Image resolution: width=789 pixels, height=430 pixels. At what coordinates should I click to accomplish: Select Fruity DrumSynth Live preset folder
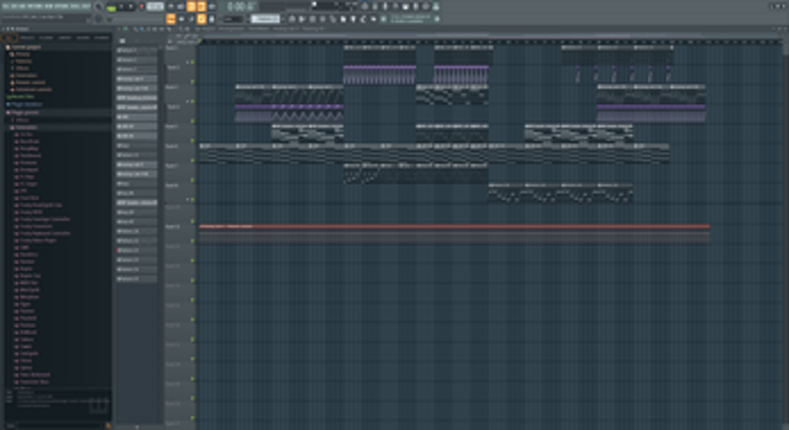click(x=41, y=205)
